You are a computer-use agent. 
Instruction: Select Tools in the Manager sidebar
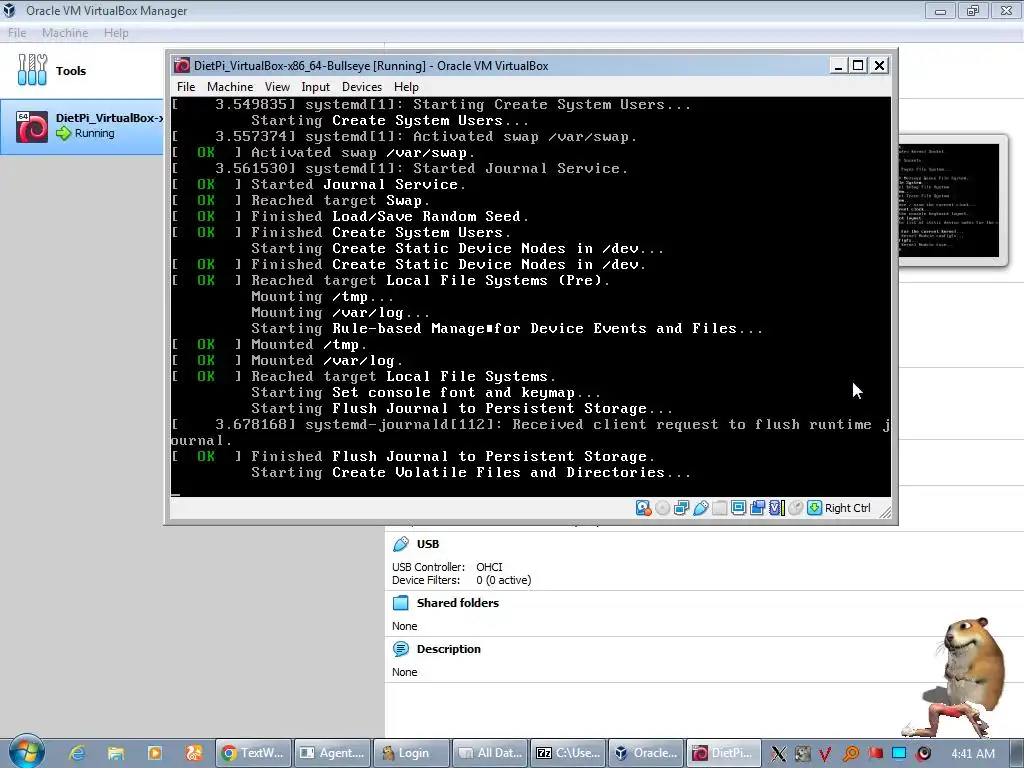click(x=82, y=71)
